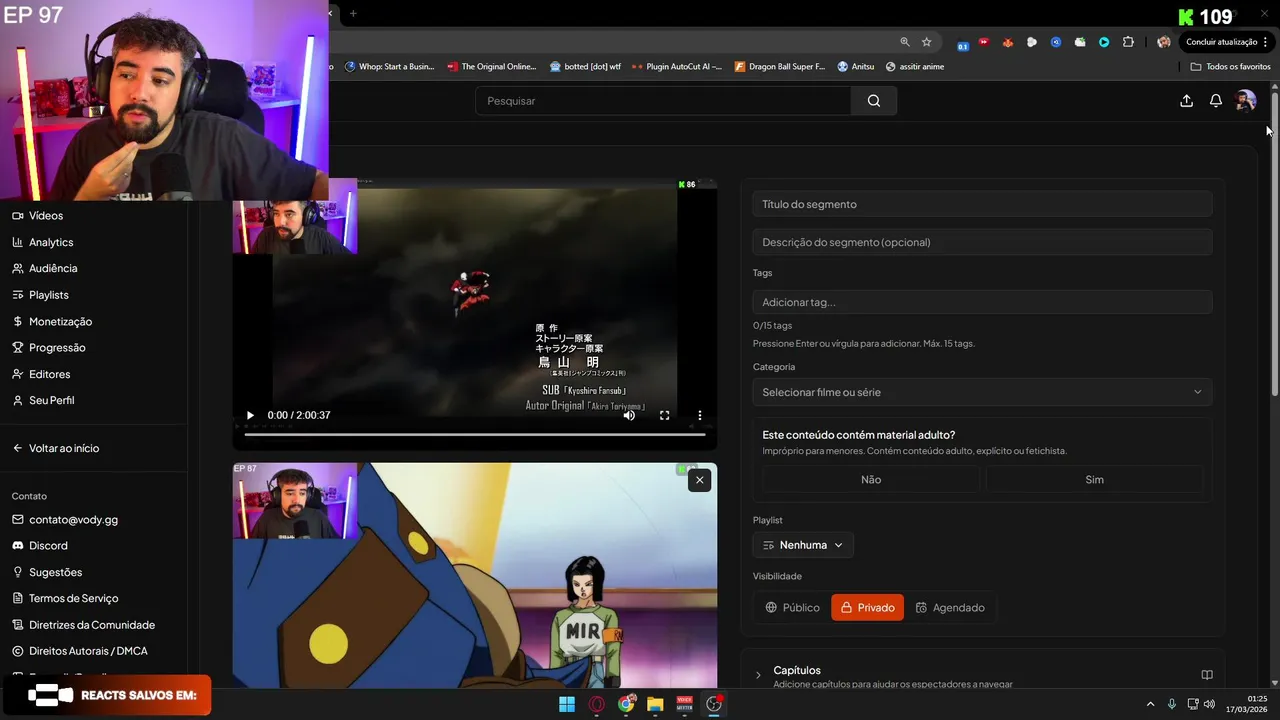Focus the Descrição do segmento field
Image resolution: width=1280 pixels, height=720 pixels.
[x=982, y=242]
